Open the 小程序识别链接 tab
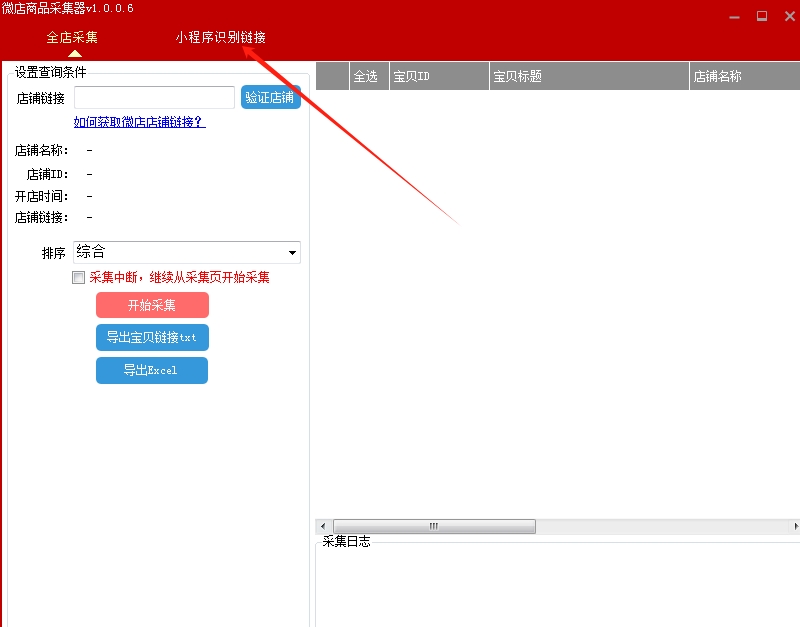The width and height of the screenshot is (800, 627). pos(220,37)
